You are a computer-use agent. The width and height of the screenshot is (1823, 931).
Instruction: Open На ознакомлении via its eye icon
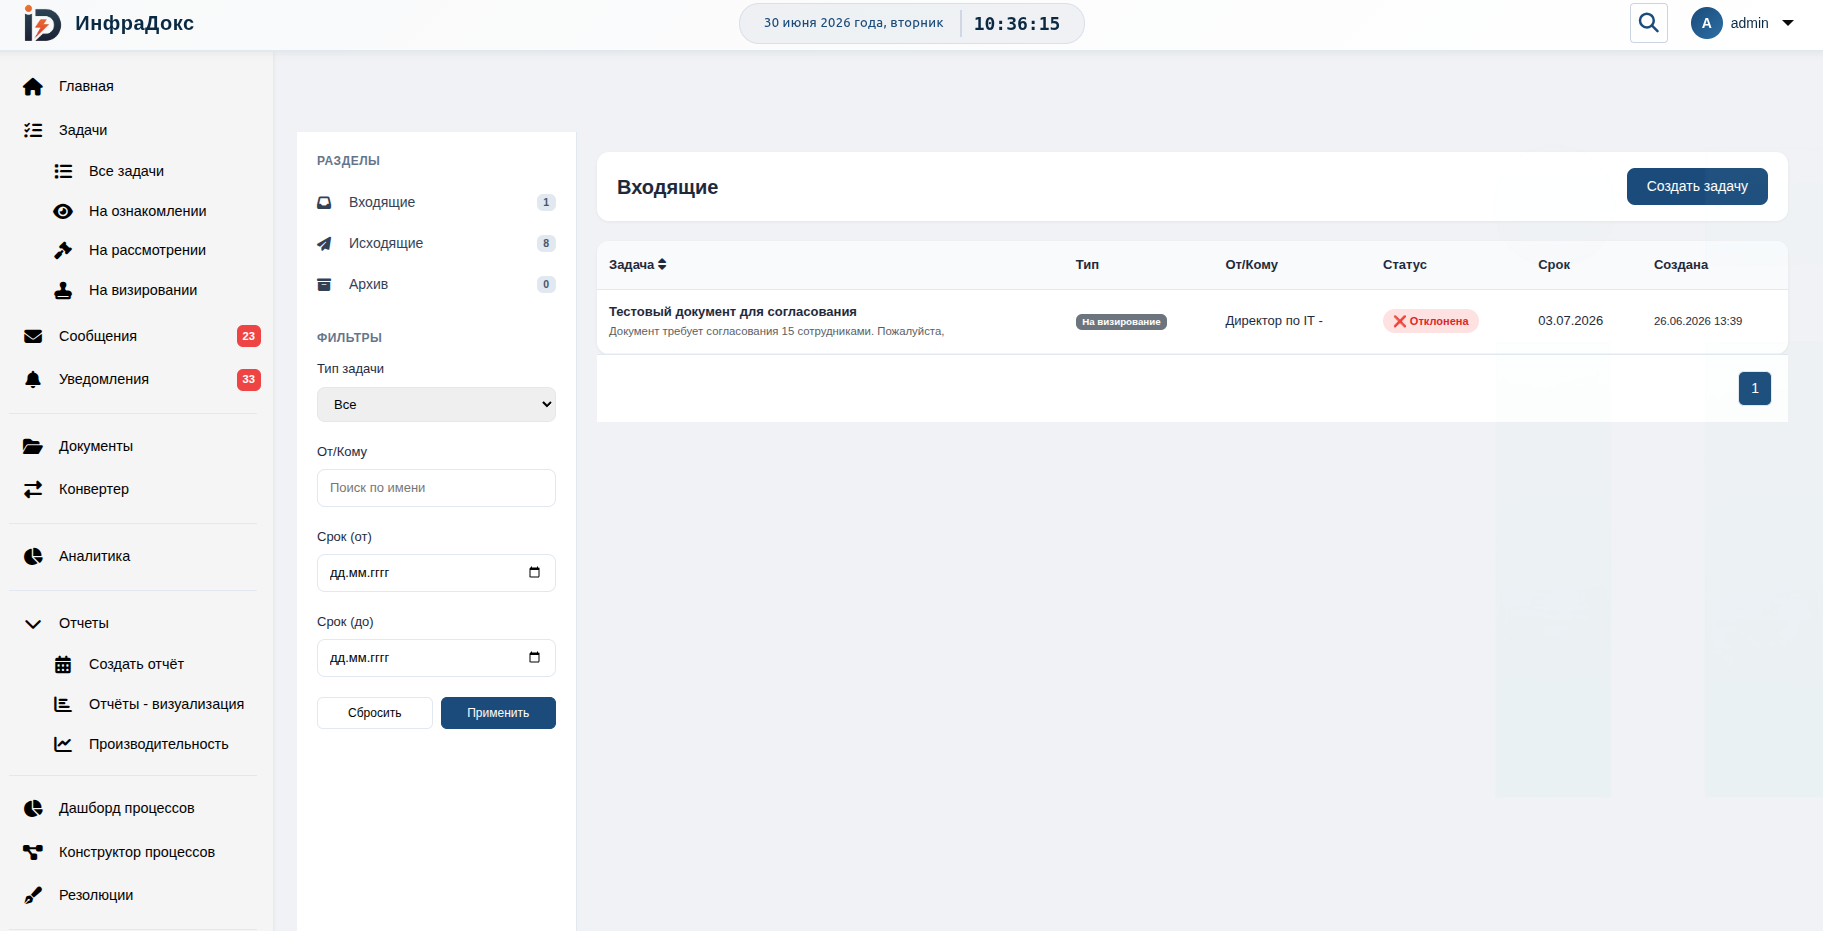tap(63, 211)
